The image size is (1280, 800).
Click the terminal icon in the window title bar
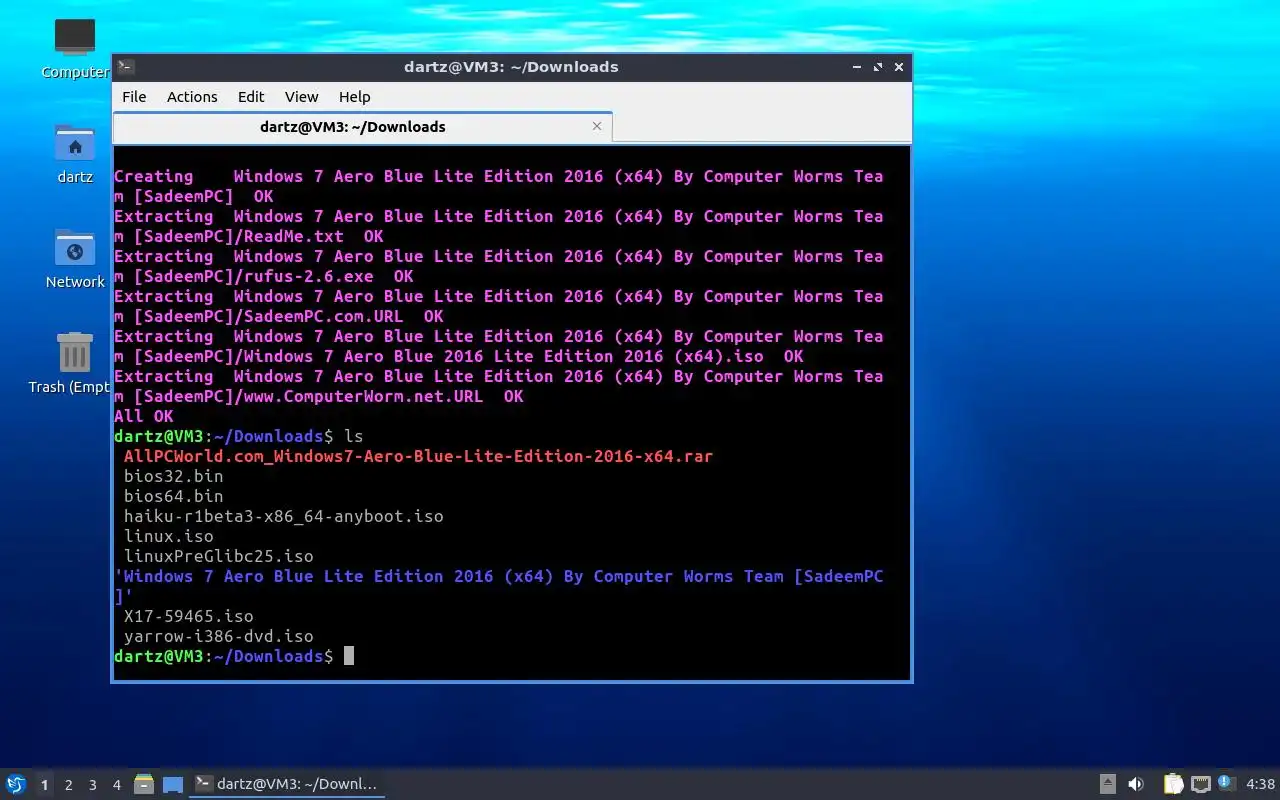tap(126, 67)
